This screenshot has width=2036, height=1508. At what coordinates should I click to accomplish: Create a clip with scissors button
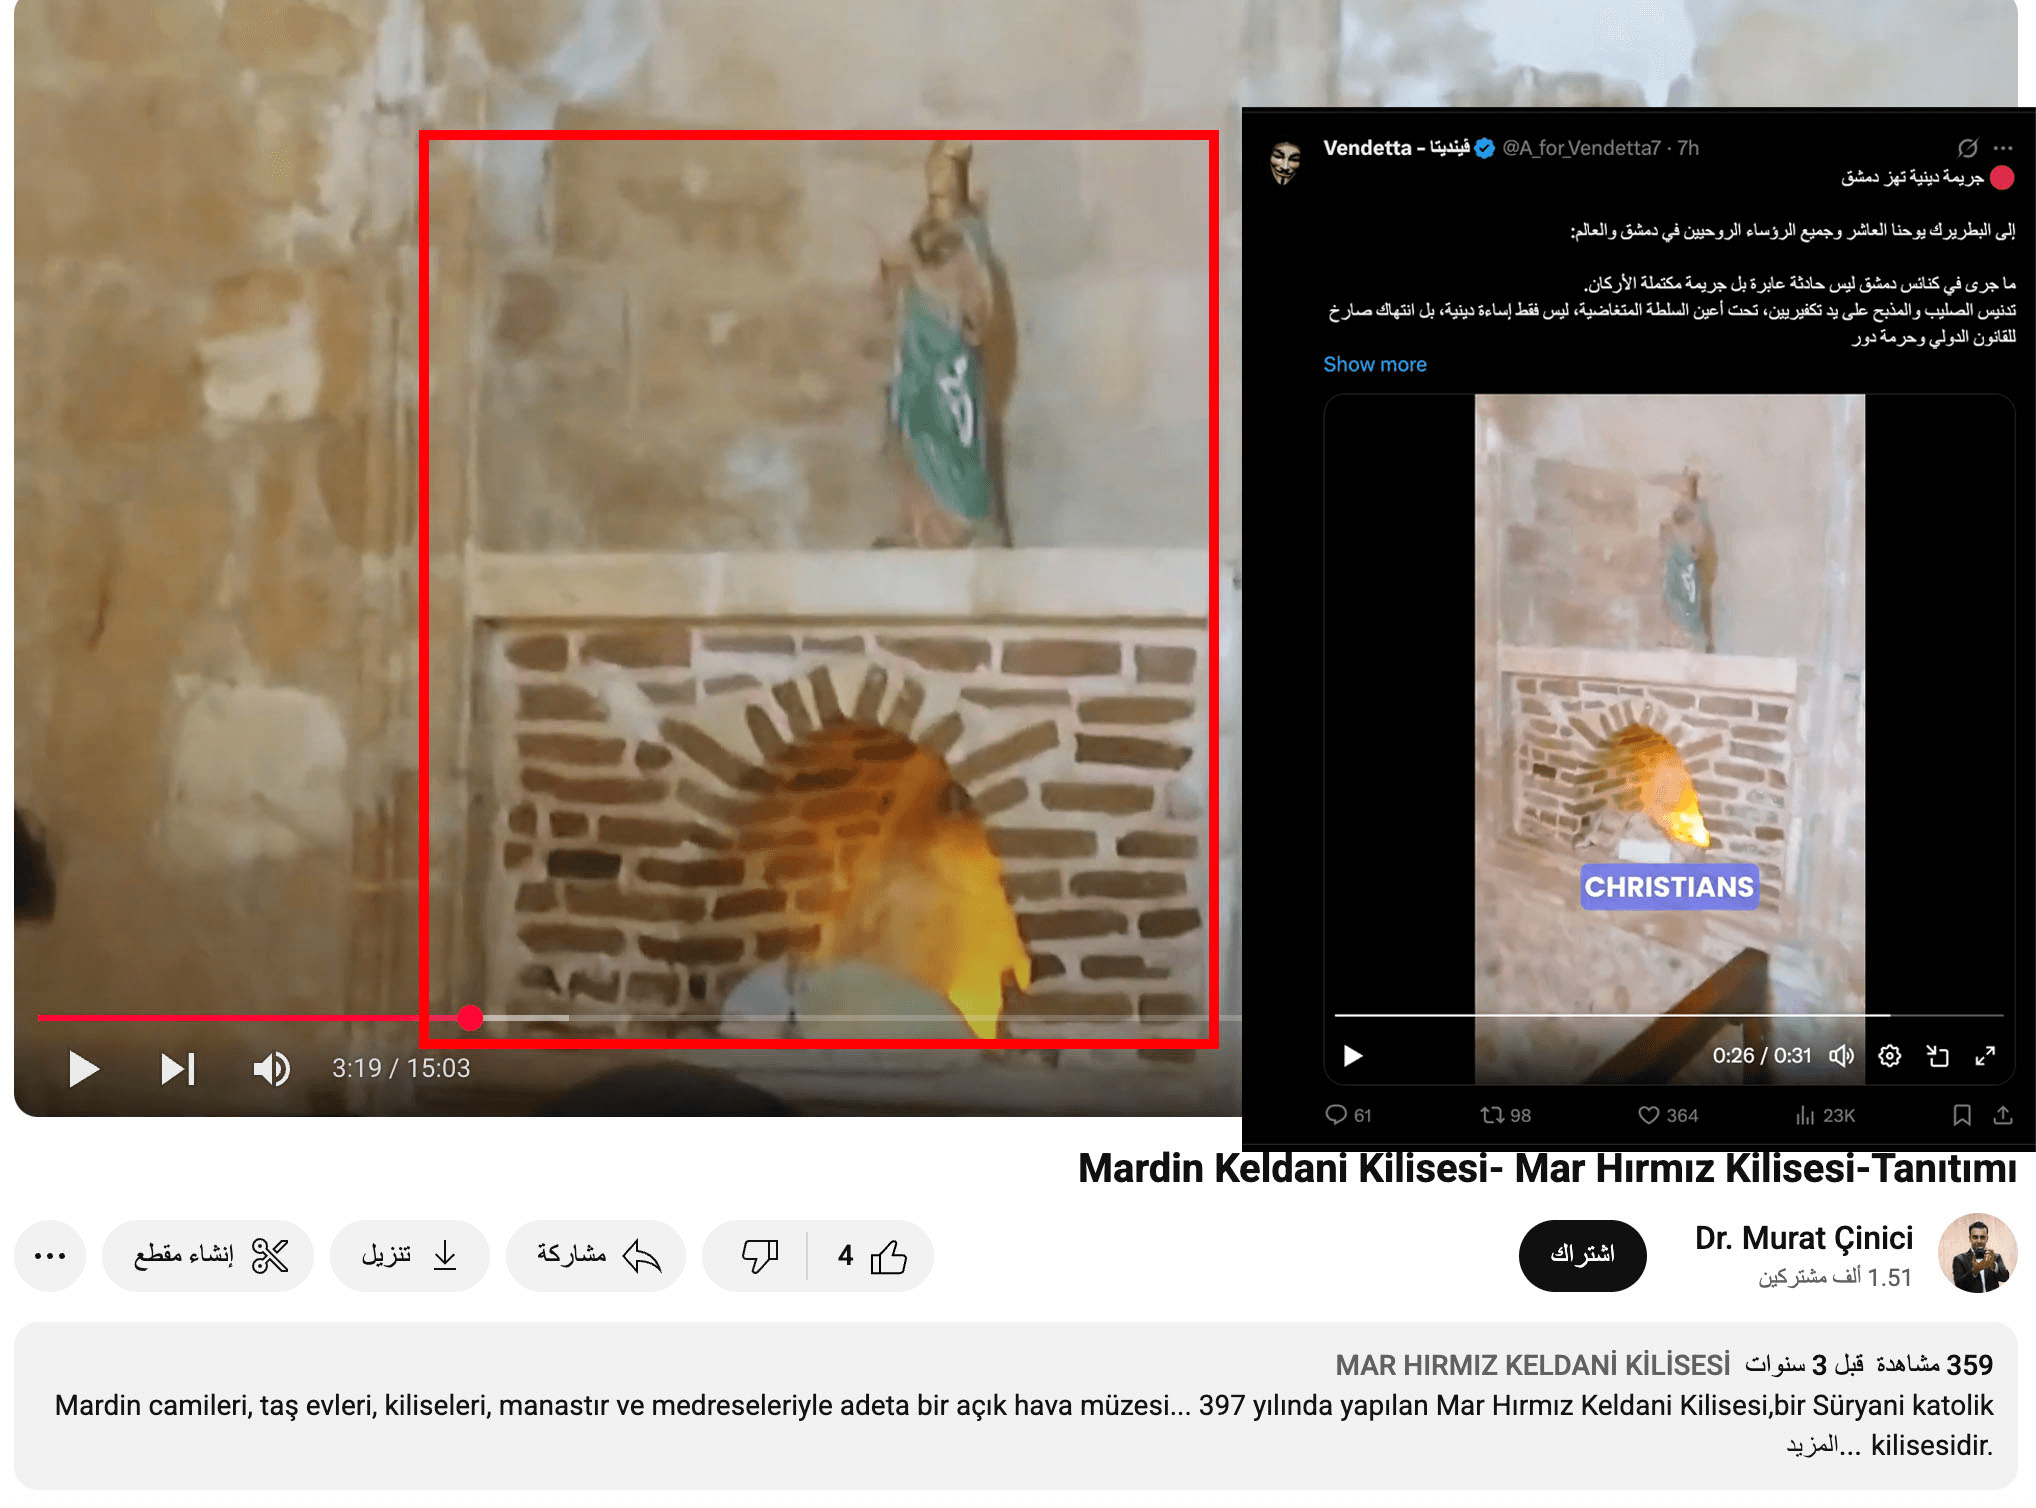point(209,1256)
